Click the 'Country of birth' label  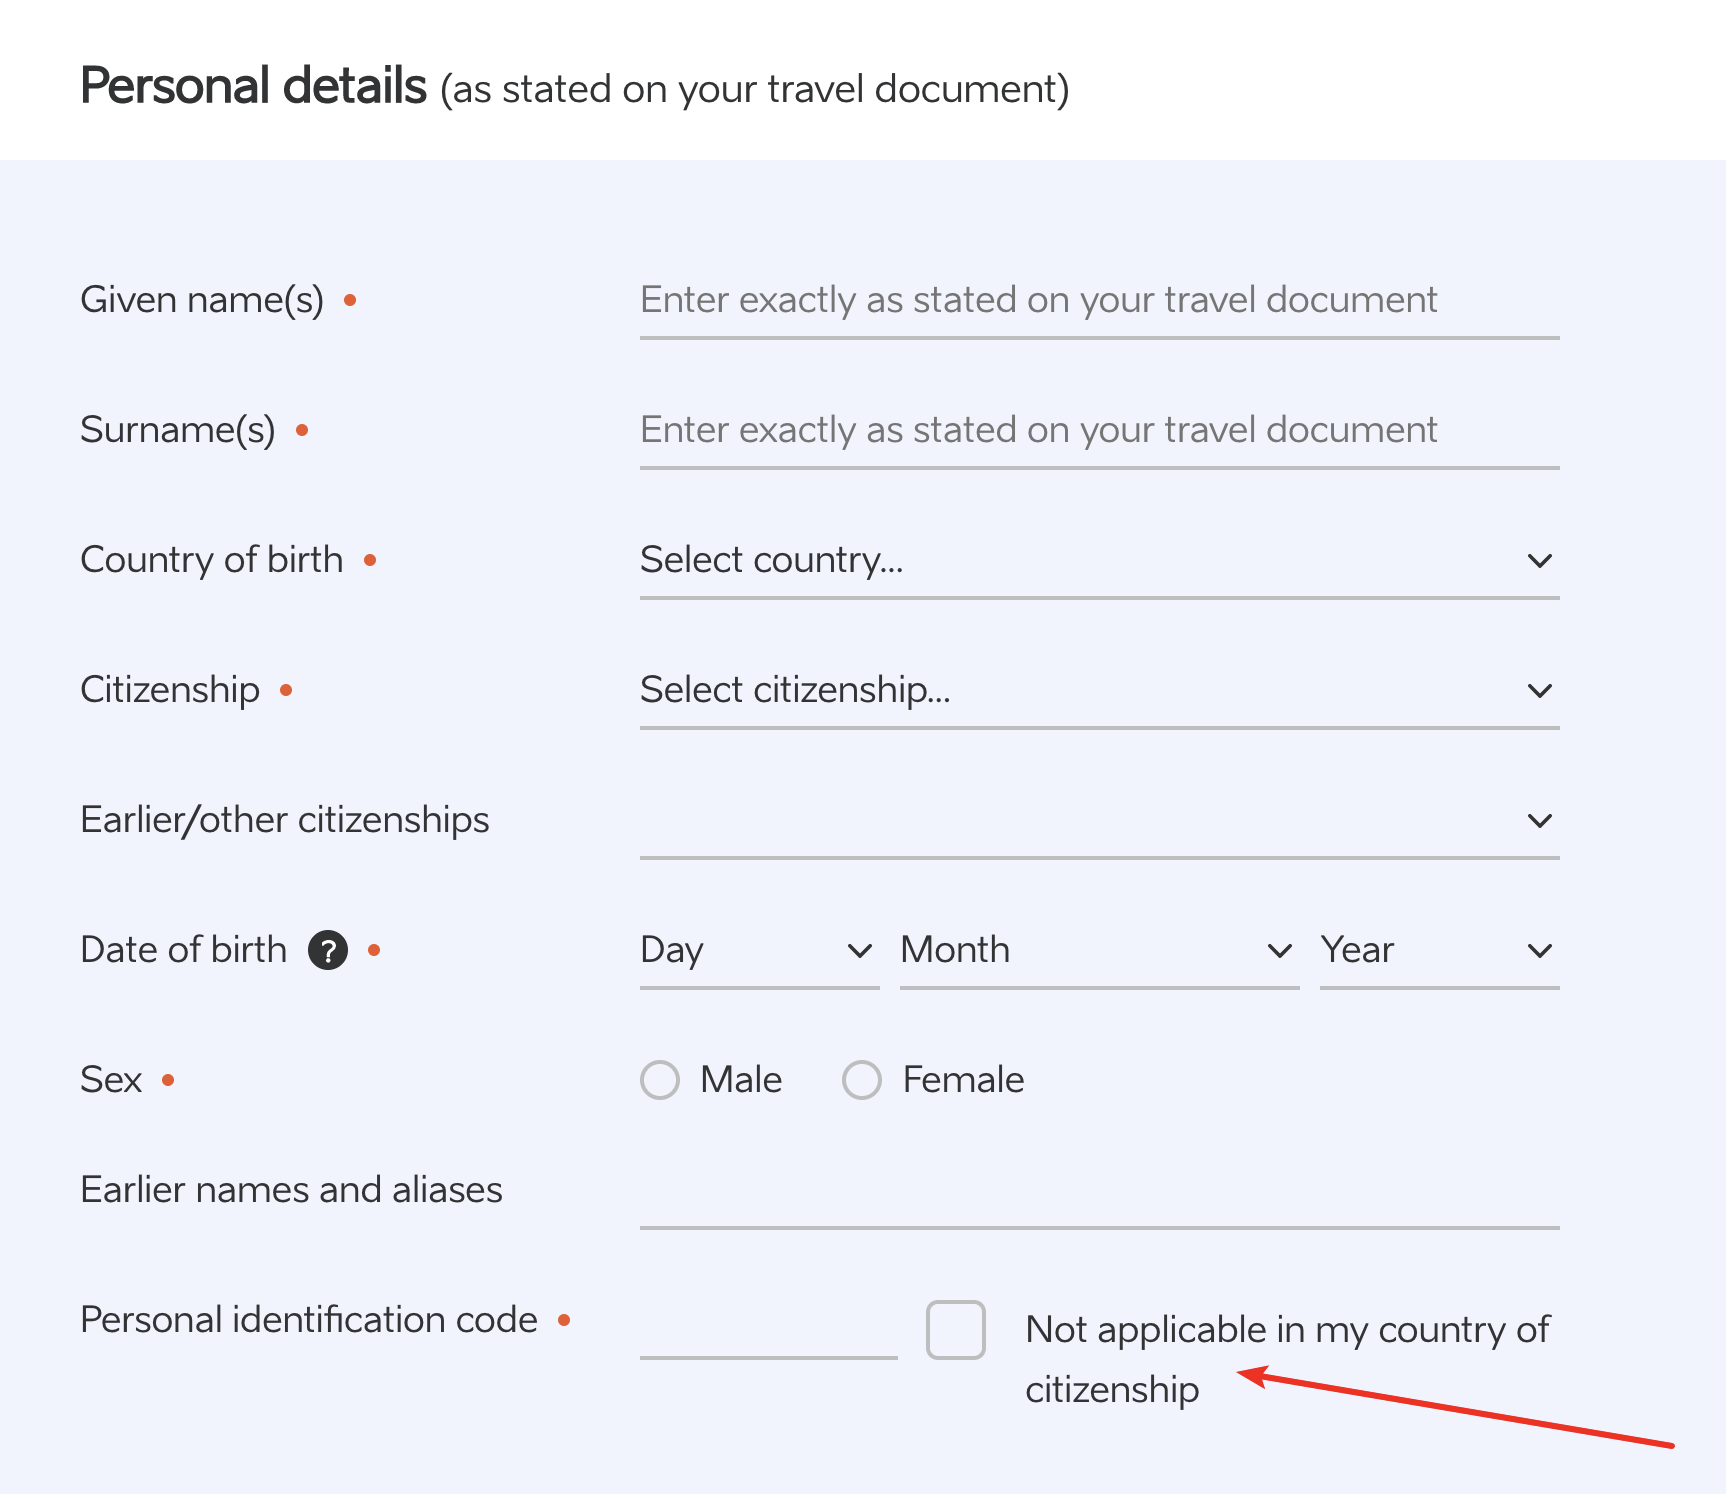tap(212, 560)
